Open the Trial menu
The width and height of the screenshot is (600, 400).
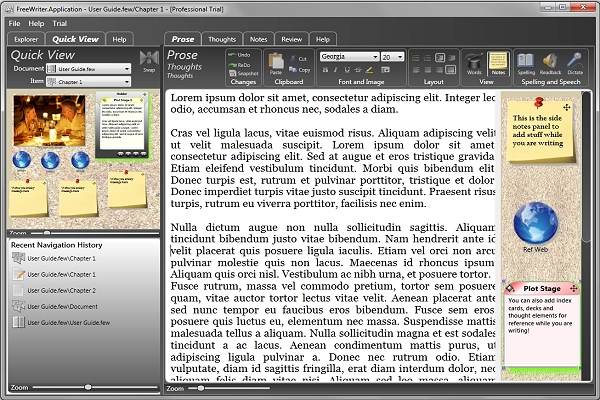click(x=59, y=23)
